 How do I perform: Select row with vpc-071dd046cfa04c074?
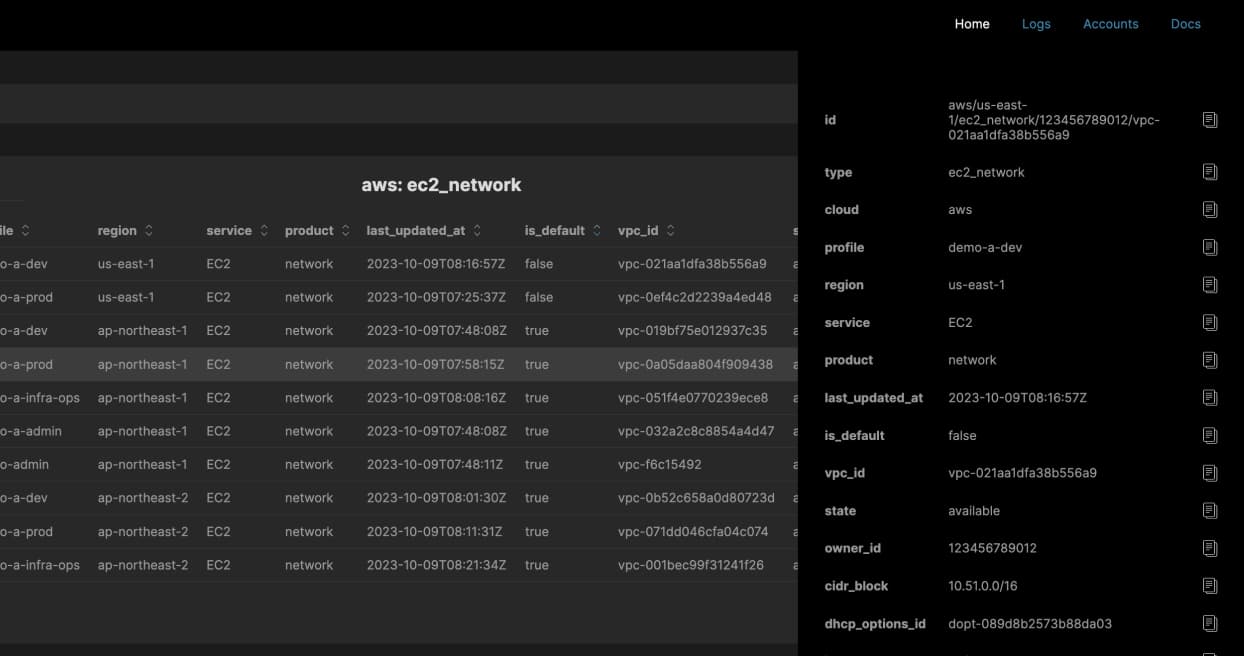399,532
